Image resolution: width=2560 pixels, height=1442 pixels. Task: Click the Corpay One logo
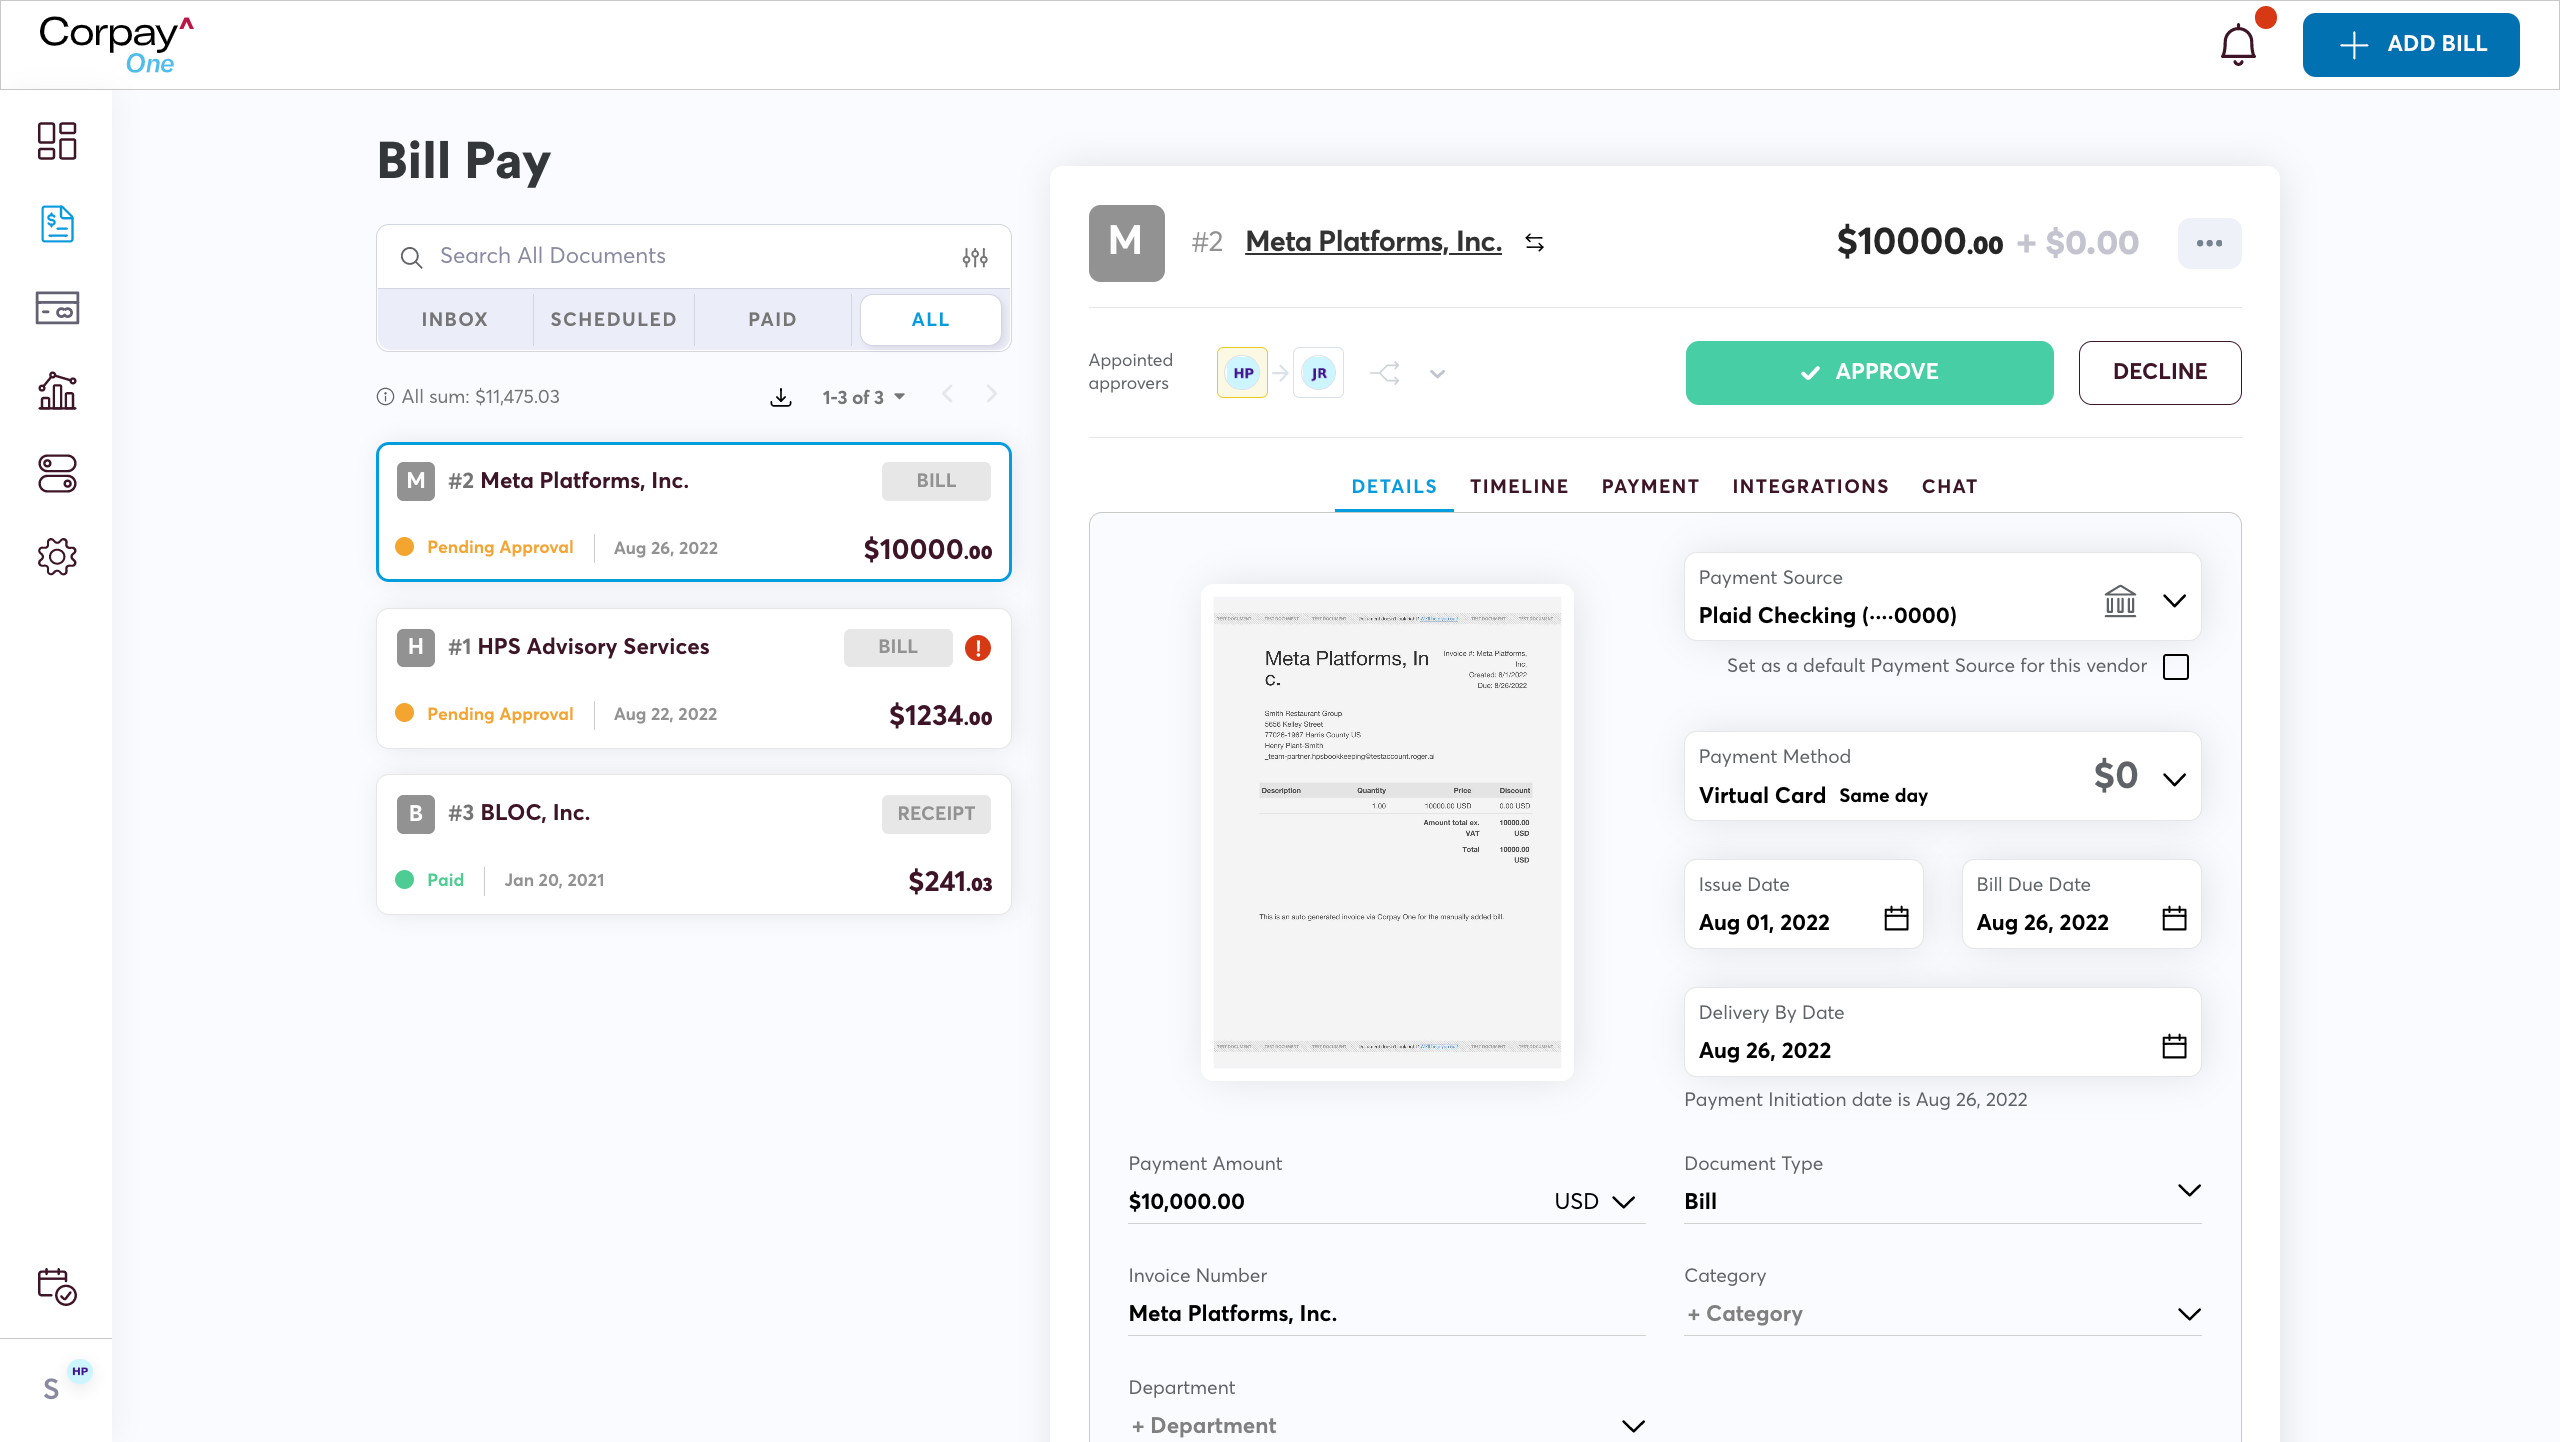click(x=115, y=45)
